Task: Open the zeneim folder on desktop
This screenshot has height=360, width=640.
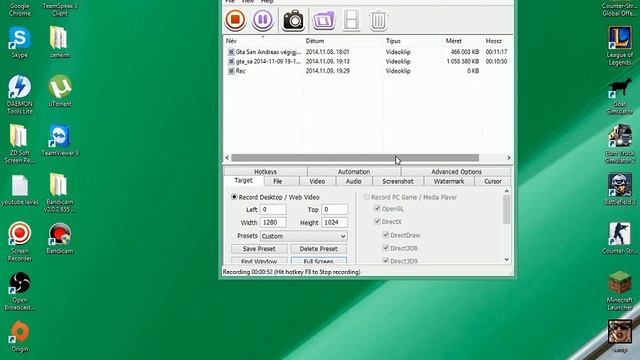Action: [60, 42]
